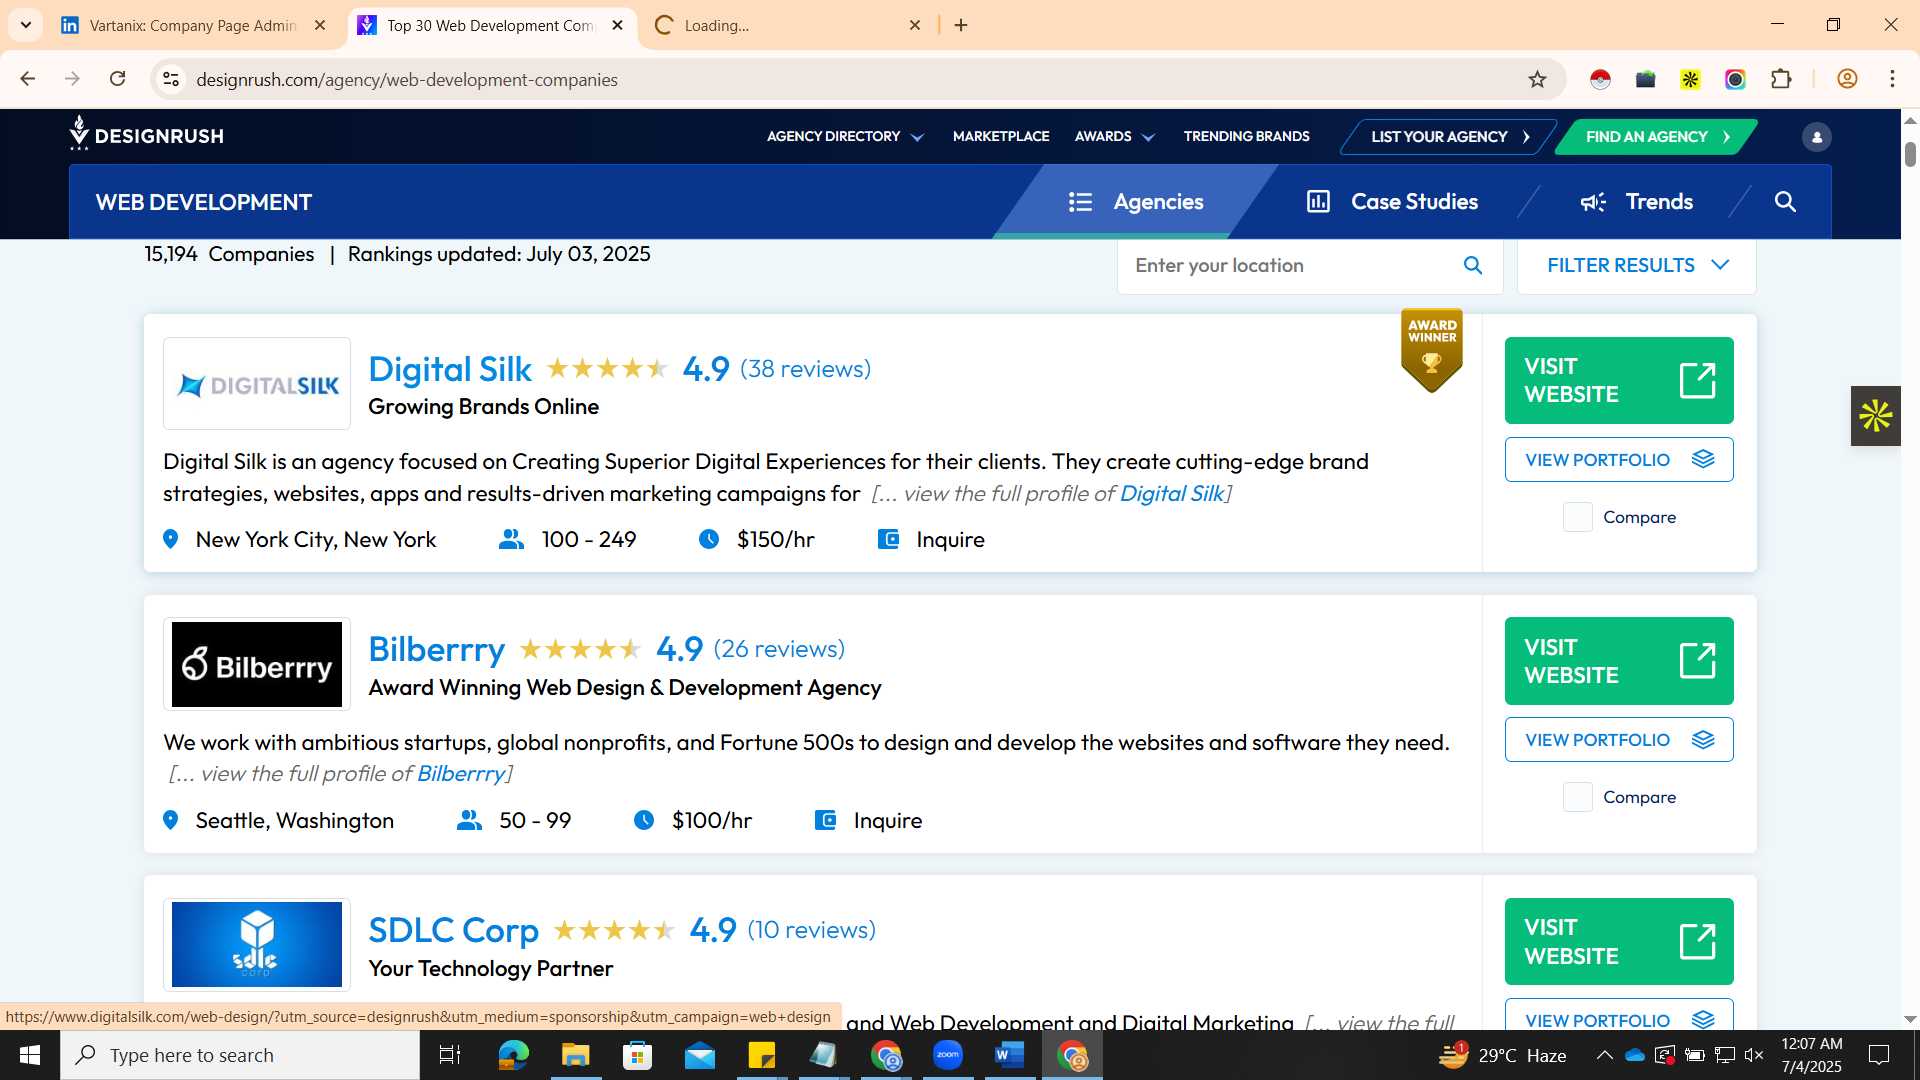Screen dimensions: 1920x1080
Task: Open Sticky Notes from taskbar
Action: click(x=761, y=1055)
